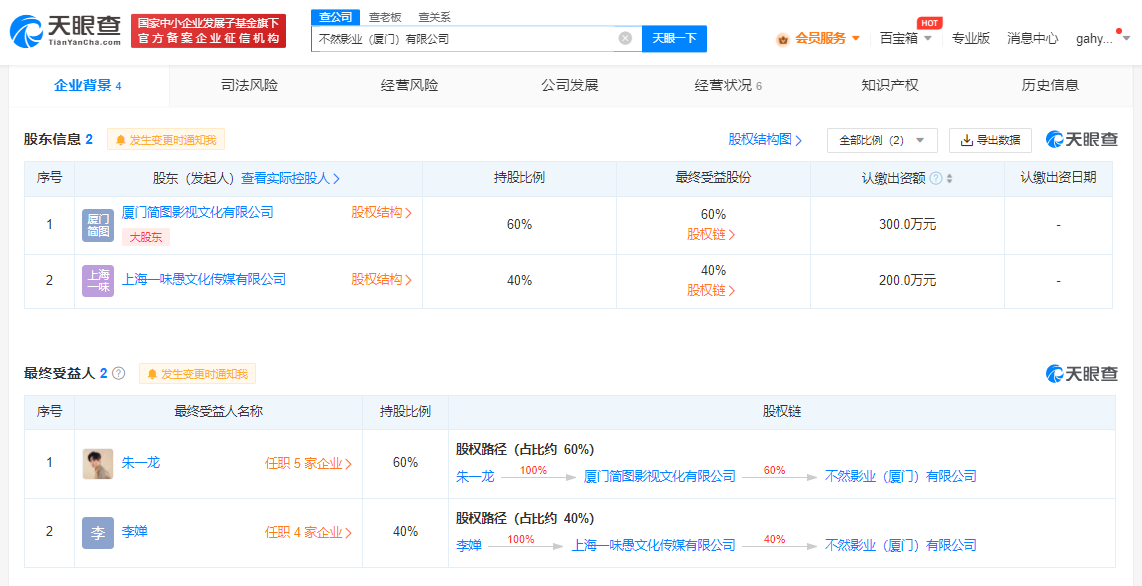Click 李婵 in the 40% equity path
1142x586 pixels.
point(468,545)
